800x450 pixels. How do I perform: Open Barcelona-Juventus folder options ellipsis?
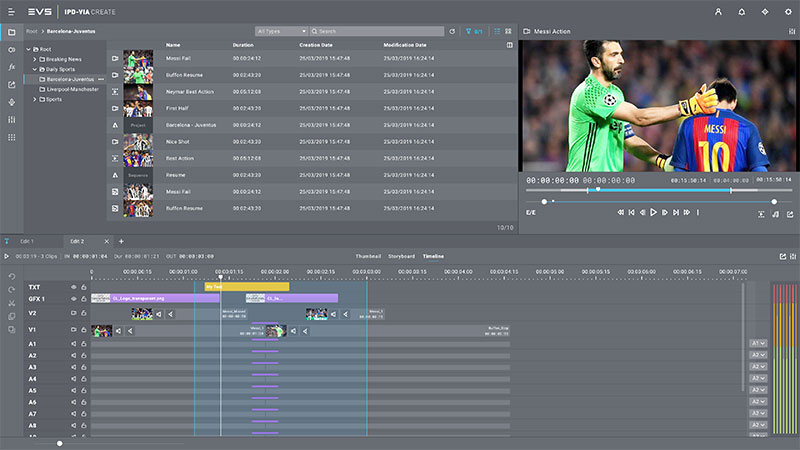[101, 79]
